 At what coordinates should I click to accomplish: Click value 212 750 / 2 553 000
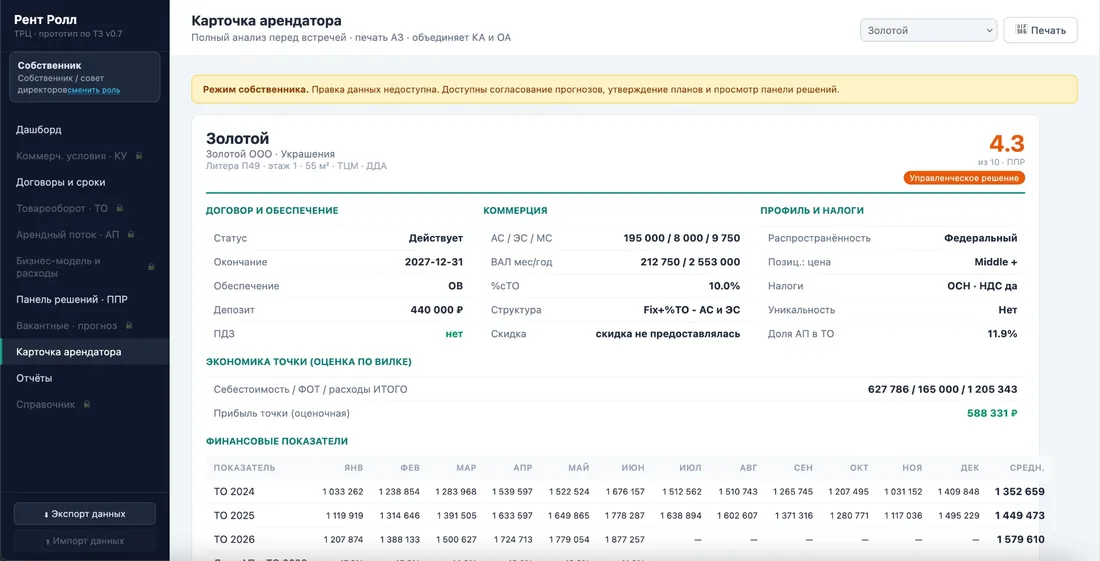coord(688,262)
